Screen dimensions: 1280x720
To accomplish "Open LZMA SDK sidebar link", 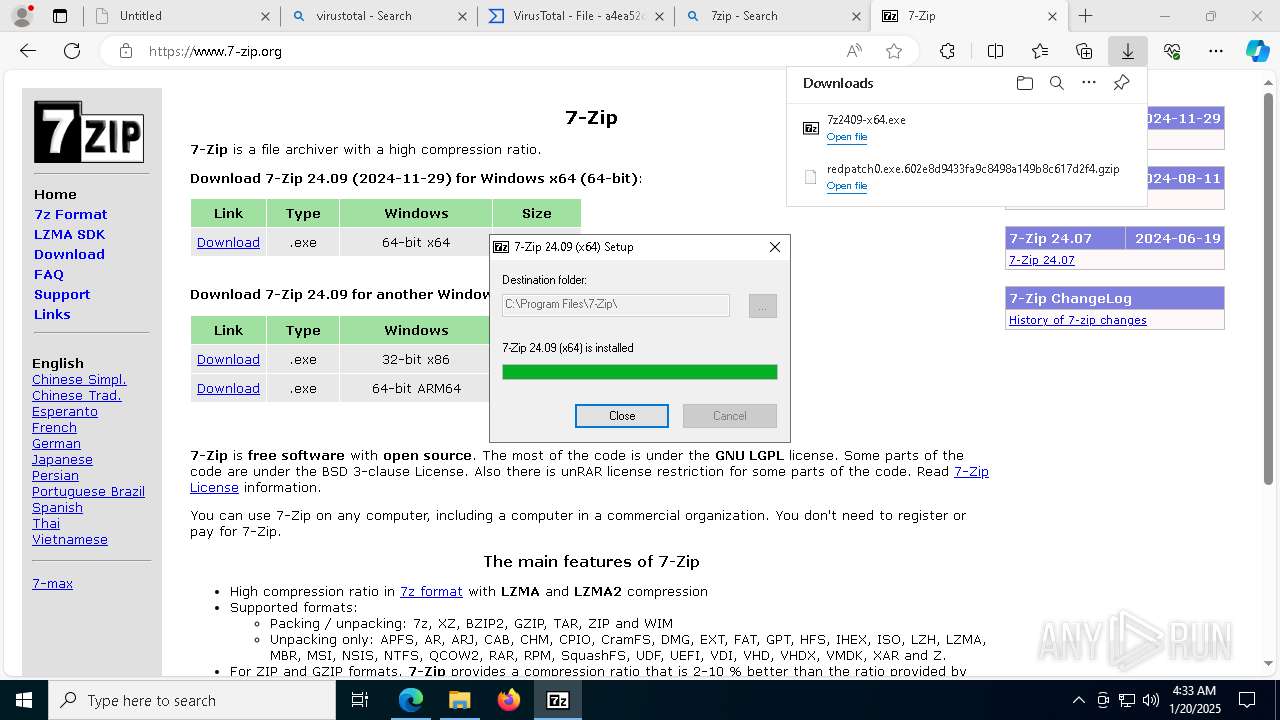I will click(69, 234).
